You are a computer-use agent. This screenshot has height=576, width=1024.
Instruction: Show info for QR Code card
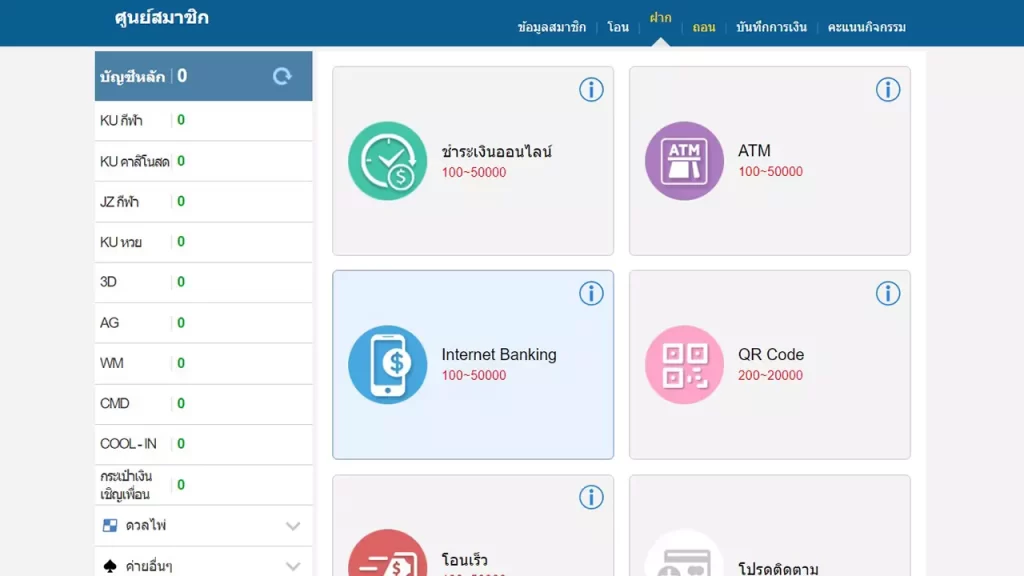(x=888, y=293)
